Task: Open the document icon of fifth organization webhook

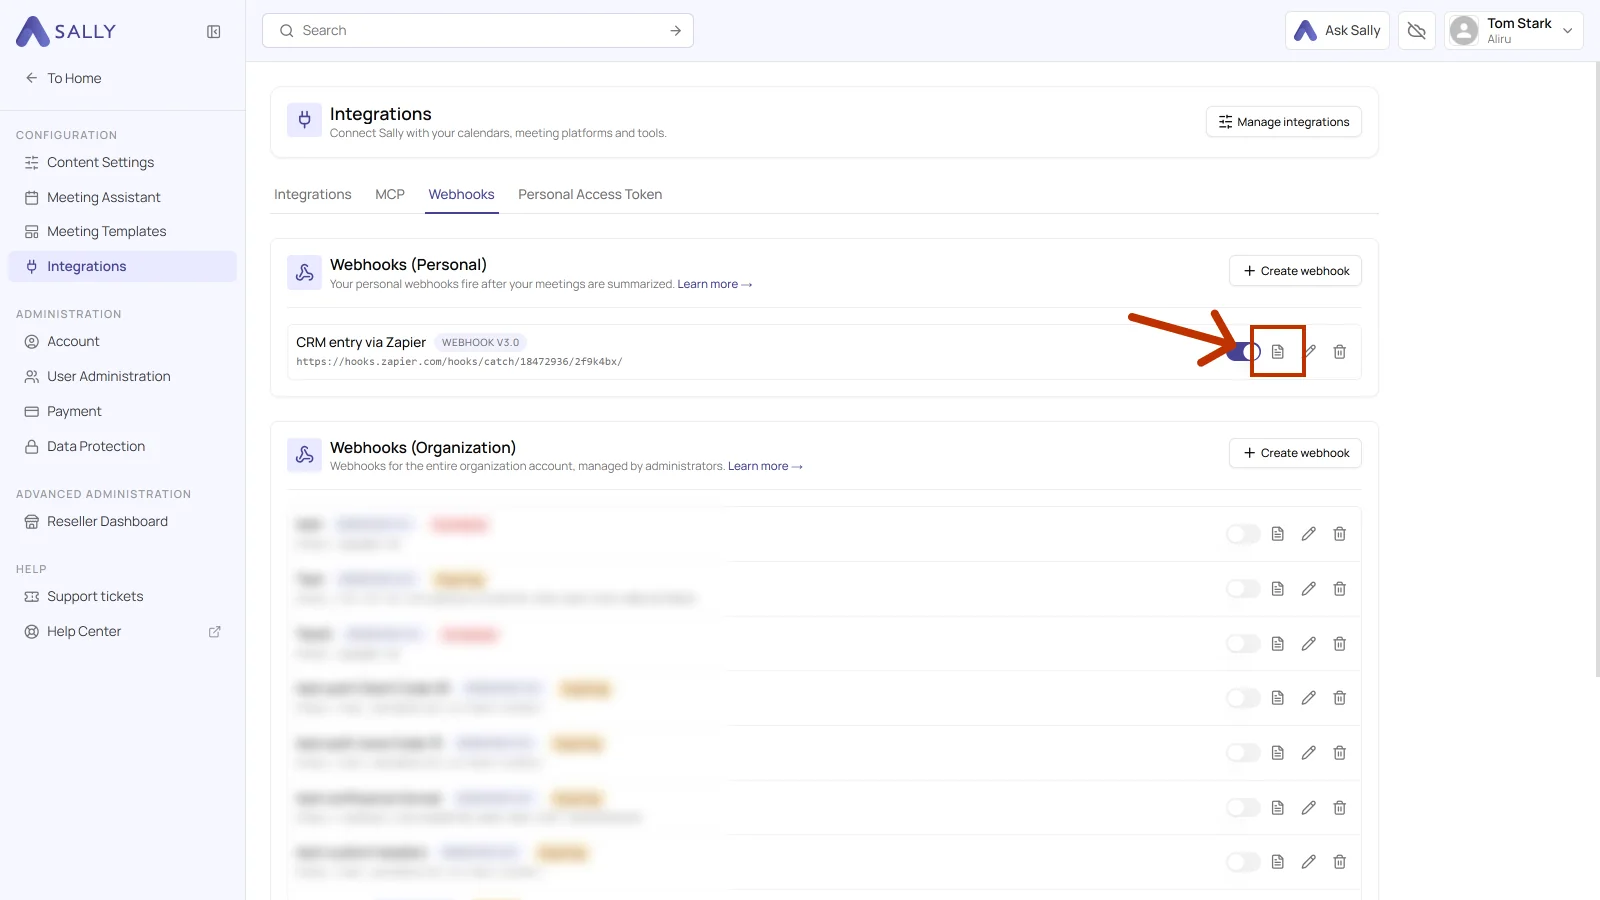Action: (1278, 753)
